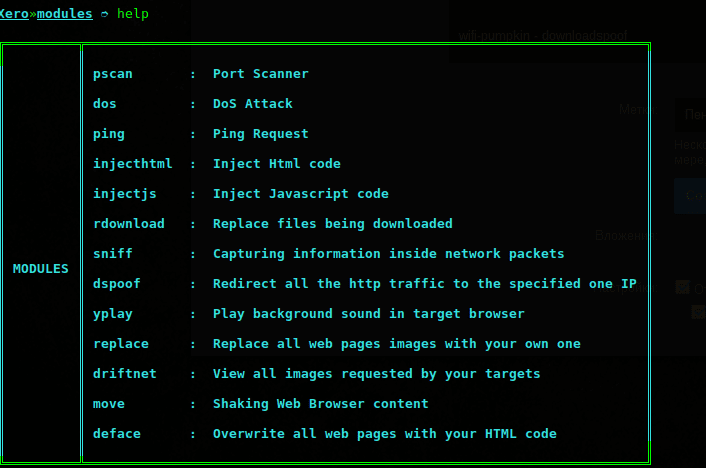This screenshot has height=468, width=706.
Task: Click the ping module name
Action: click(109, 134)
